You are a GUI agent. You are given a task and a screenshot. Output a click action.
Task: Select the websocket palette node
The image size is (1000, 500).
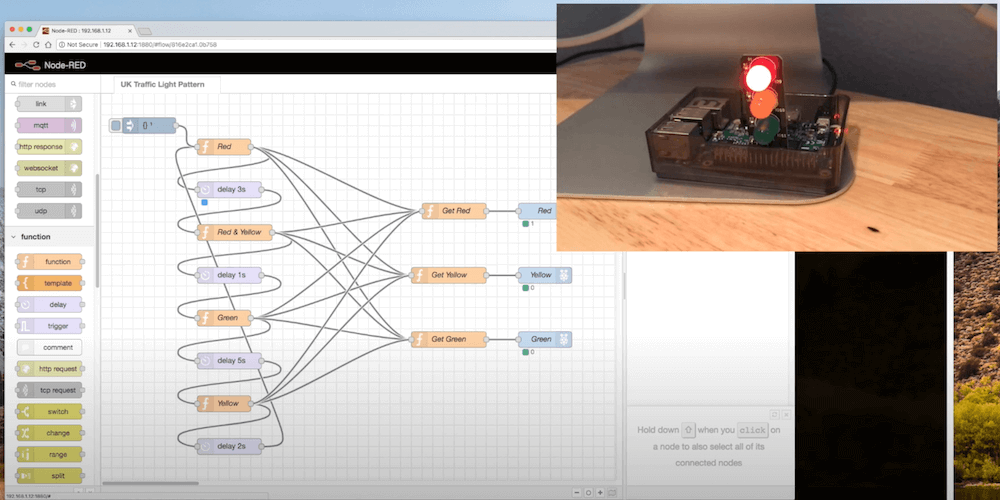pos(49,168)
